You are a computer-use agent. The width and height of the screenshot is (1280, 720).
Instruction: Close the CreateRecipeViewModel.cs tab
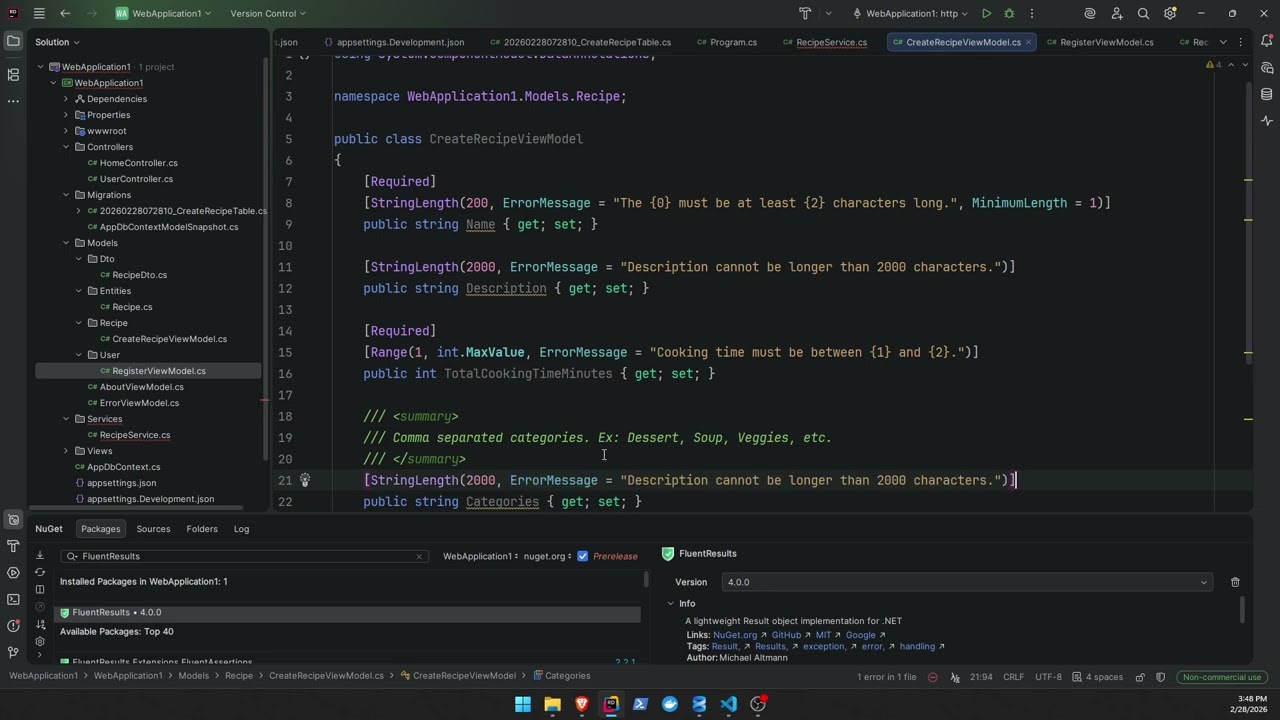click(1030, 42)
